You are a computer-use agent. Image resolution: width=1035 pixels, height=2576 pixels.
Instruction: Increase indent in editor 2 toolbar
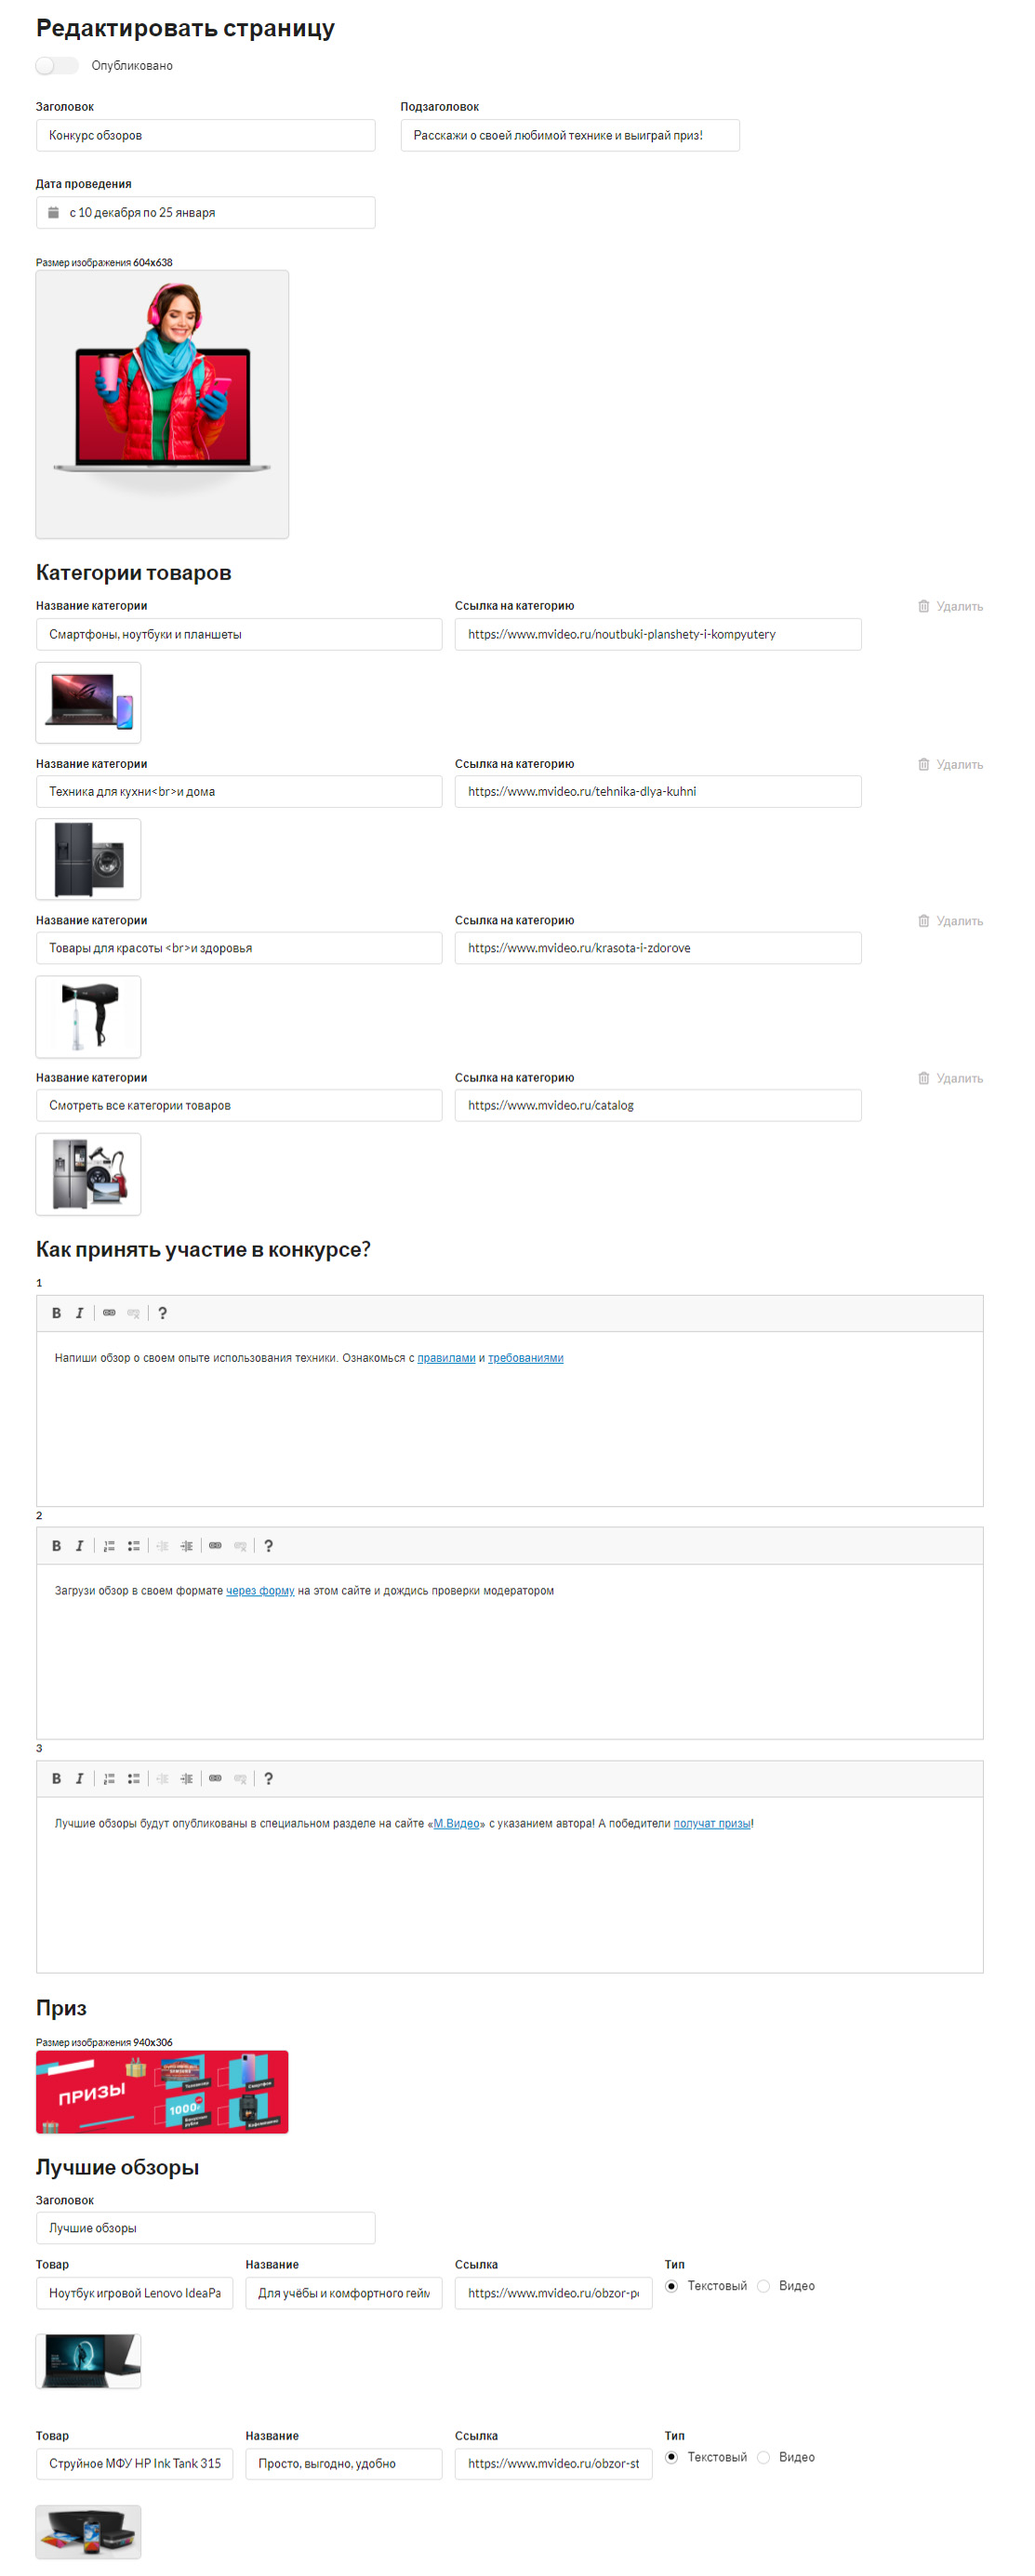pos(186,1546)
